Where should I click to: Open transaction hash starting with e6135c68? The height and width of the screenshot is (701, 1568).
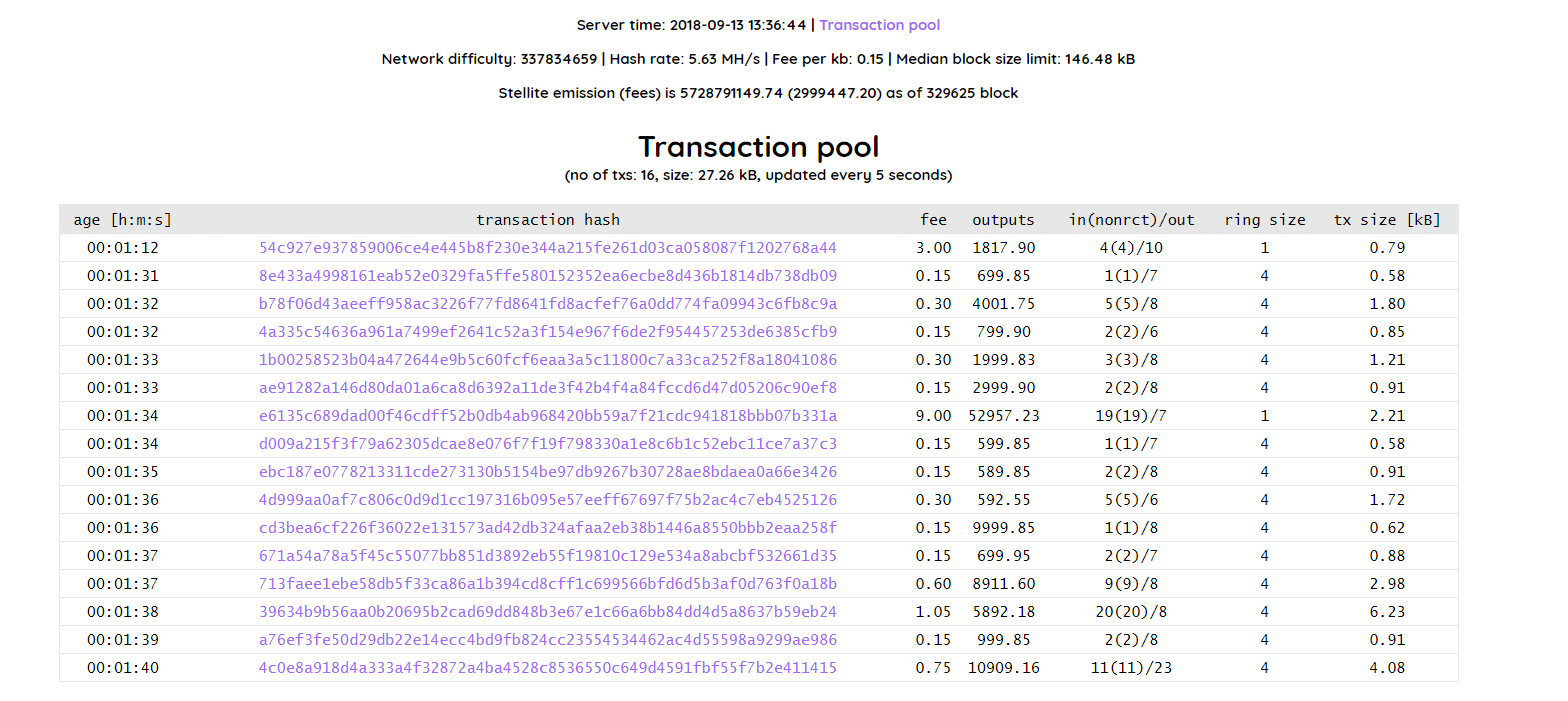(x=548, y=416)
